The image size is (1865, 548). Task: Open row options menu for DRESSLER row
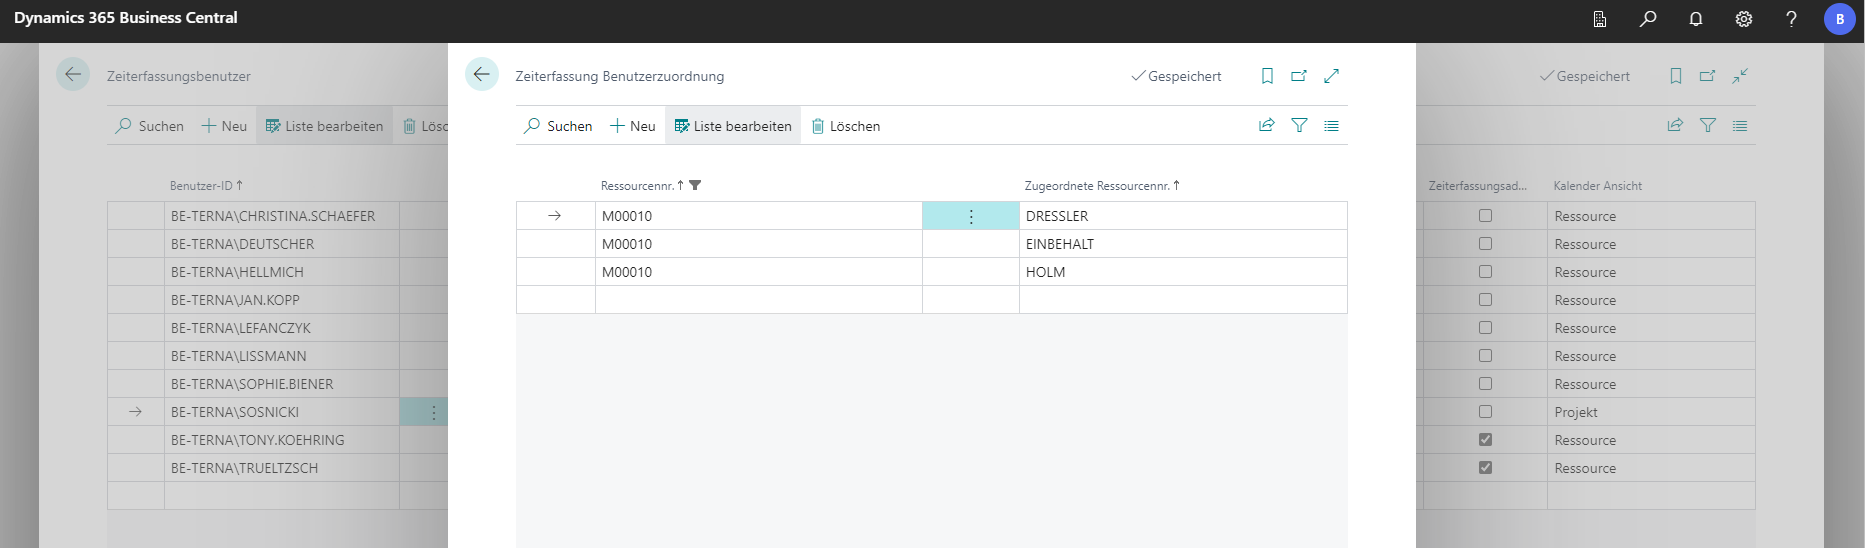[x=970, y=216]
